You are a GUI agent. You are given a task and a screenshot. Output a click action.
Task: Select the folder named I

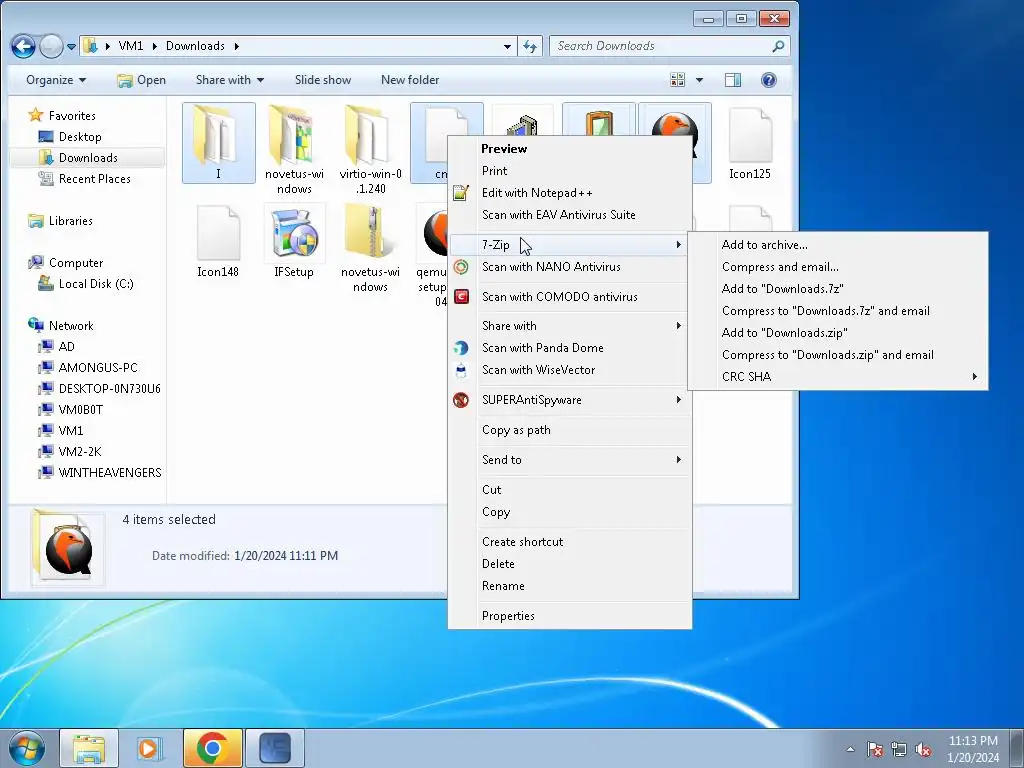pyautogui.click(x=218, y=143)
